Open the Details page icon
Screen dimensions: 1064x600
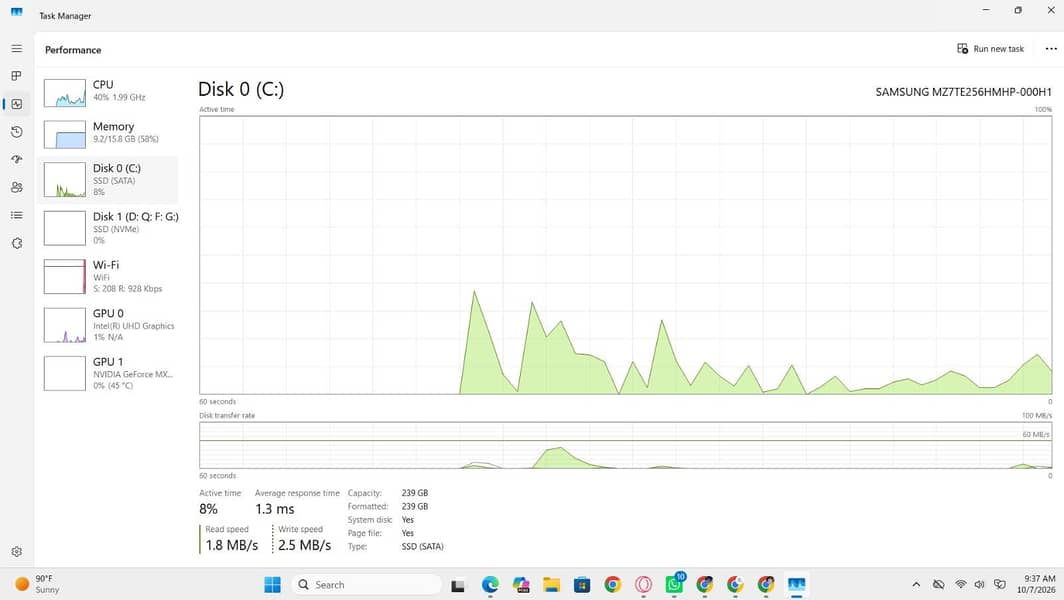(17, 215)
